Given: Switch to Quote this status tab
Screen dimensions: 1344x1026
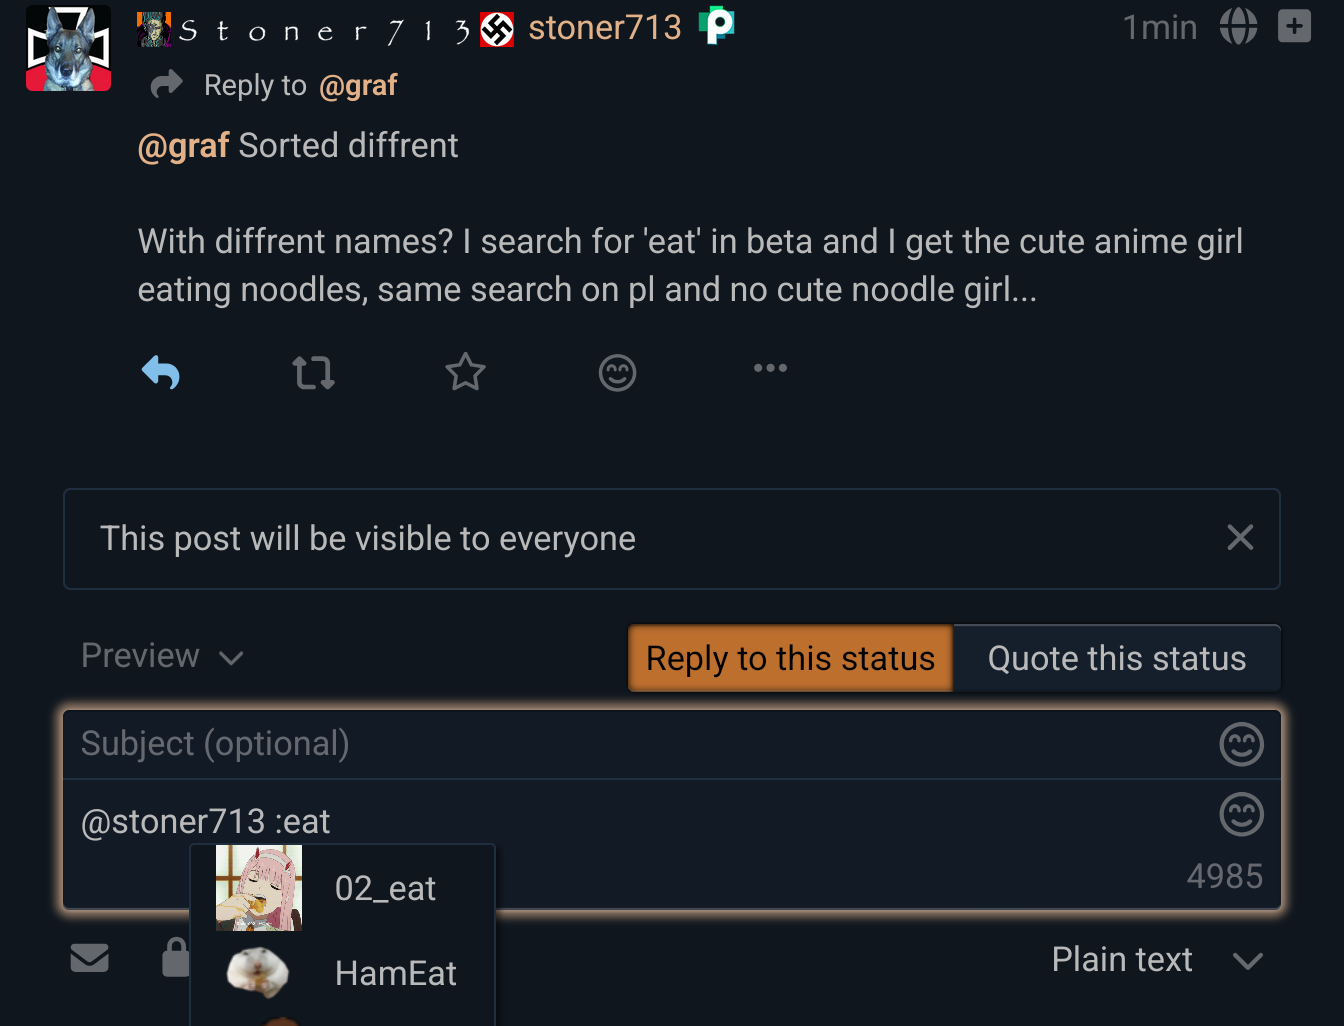Looking at the screenshot, I should click(1116, 658).
